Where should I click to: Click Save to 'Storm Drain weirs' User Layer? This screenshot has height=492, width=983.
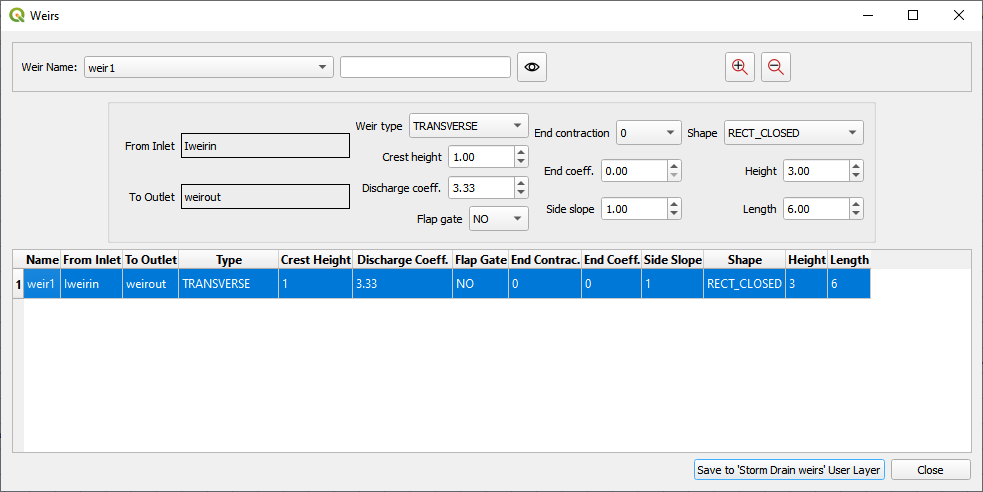click(x=789, y=470)
